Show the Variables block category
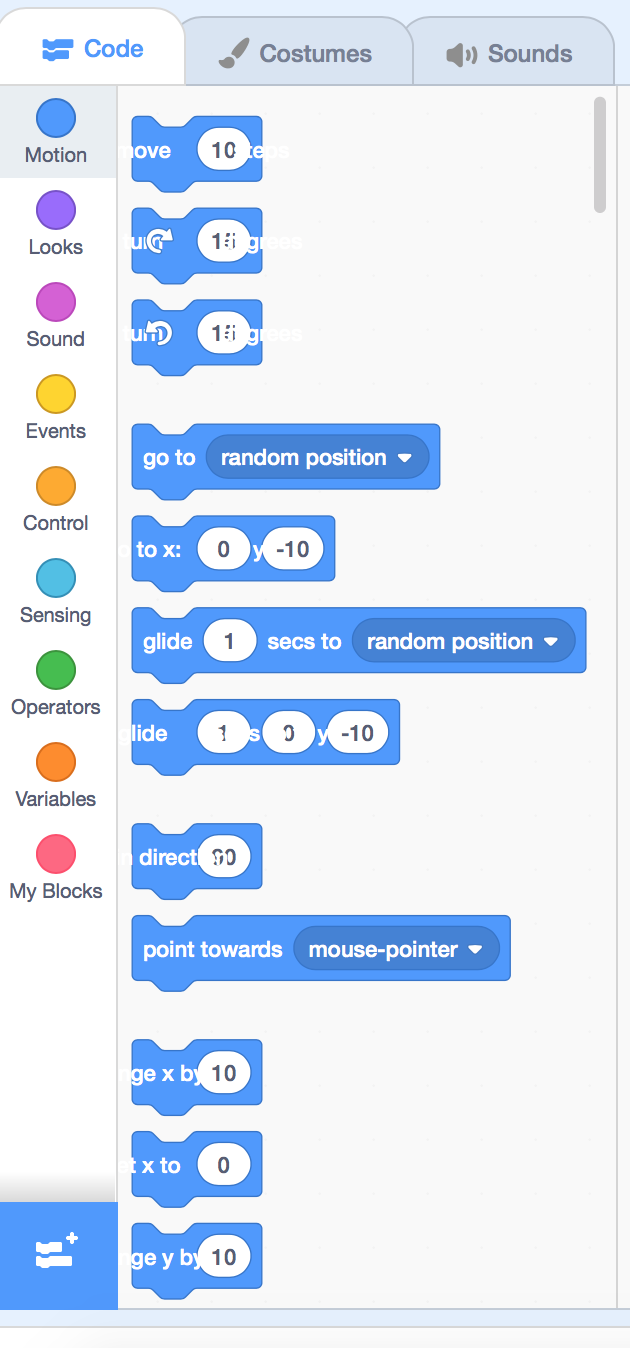This screenshot has height=1348, width=630. pyautogui.click(x=56, y=762)
